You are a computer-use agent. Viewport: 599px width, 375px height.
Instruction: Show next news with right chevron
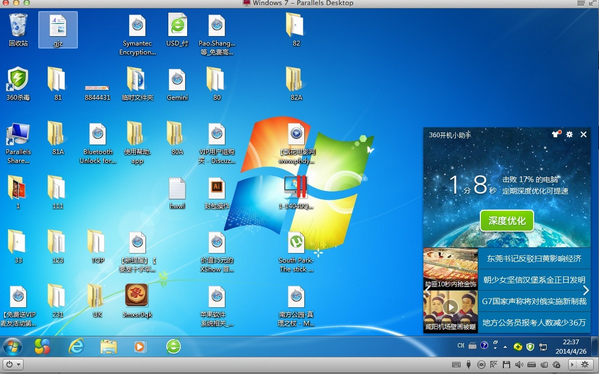(x=586, y=291)
